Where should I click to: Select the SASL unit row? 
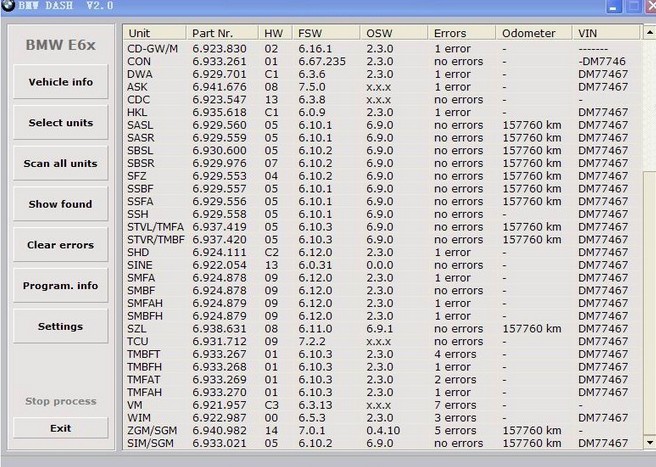[383, 125]
